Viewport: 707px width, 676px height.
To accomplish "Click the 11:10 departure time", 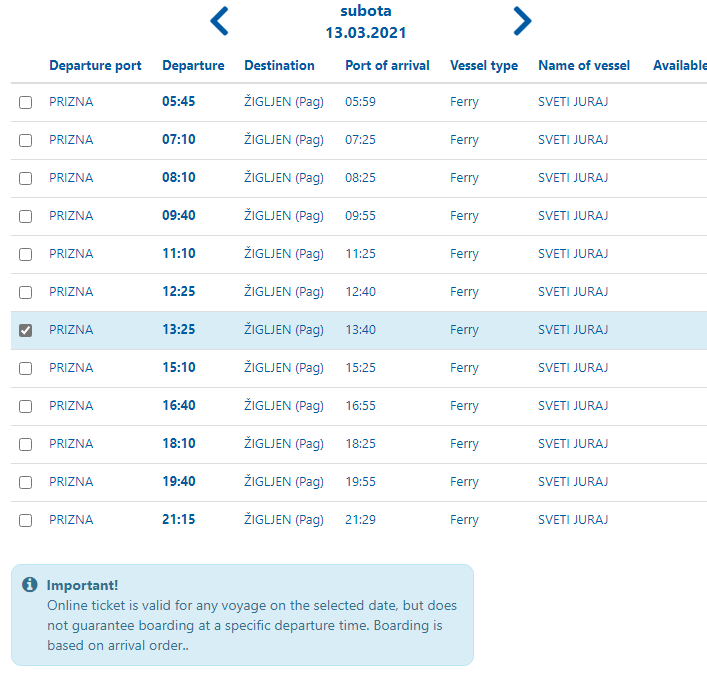I will click(179, 254).
